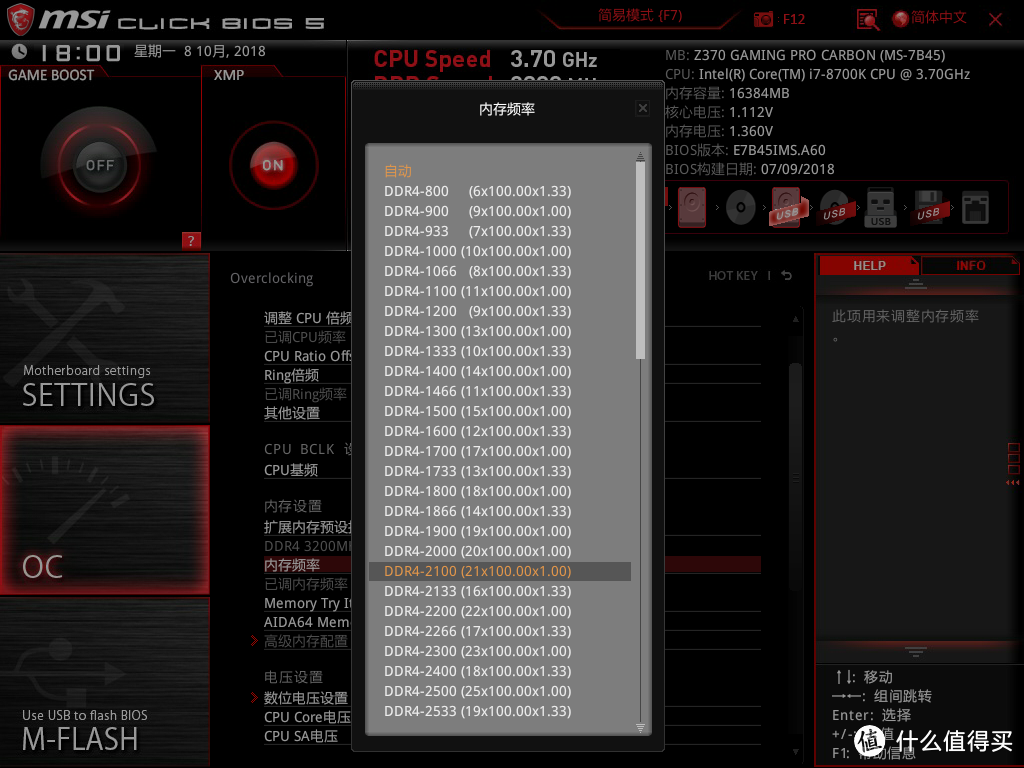
Task: Click scroll-down arrow in frequency list
Action: click(x=640, y=728)
